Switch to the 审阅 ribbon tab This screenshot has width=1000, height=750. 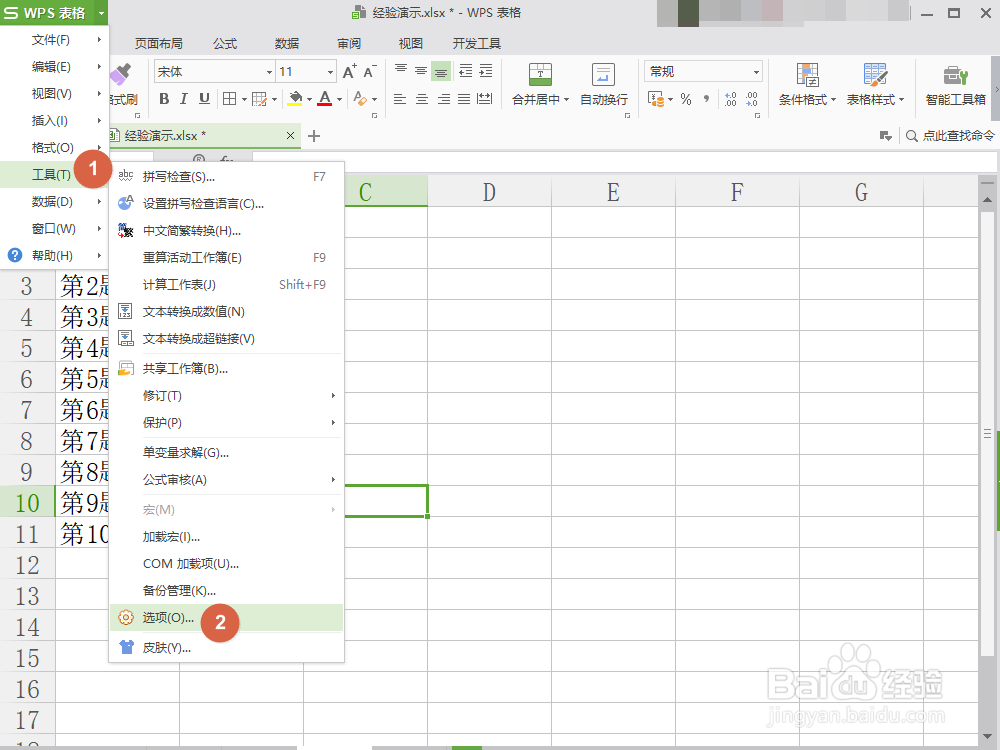click(x=348, y=43)
